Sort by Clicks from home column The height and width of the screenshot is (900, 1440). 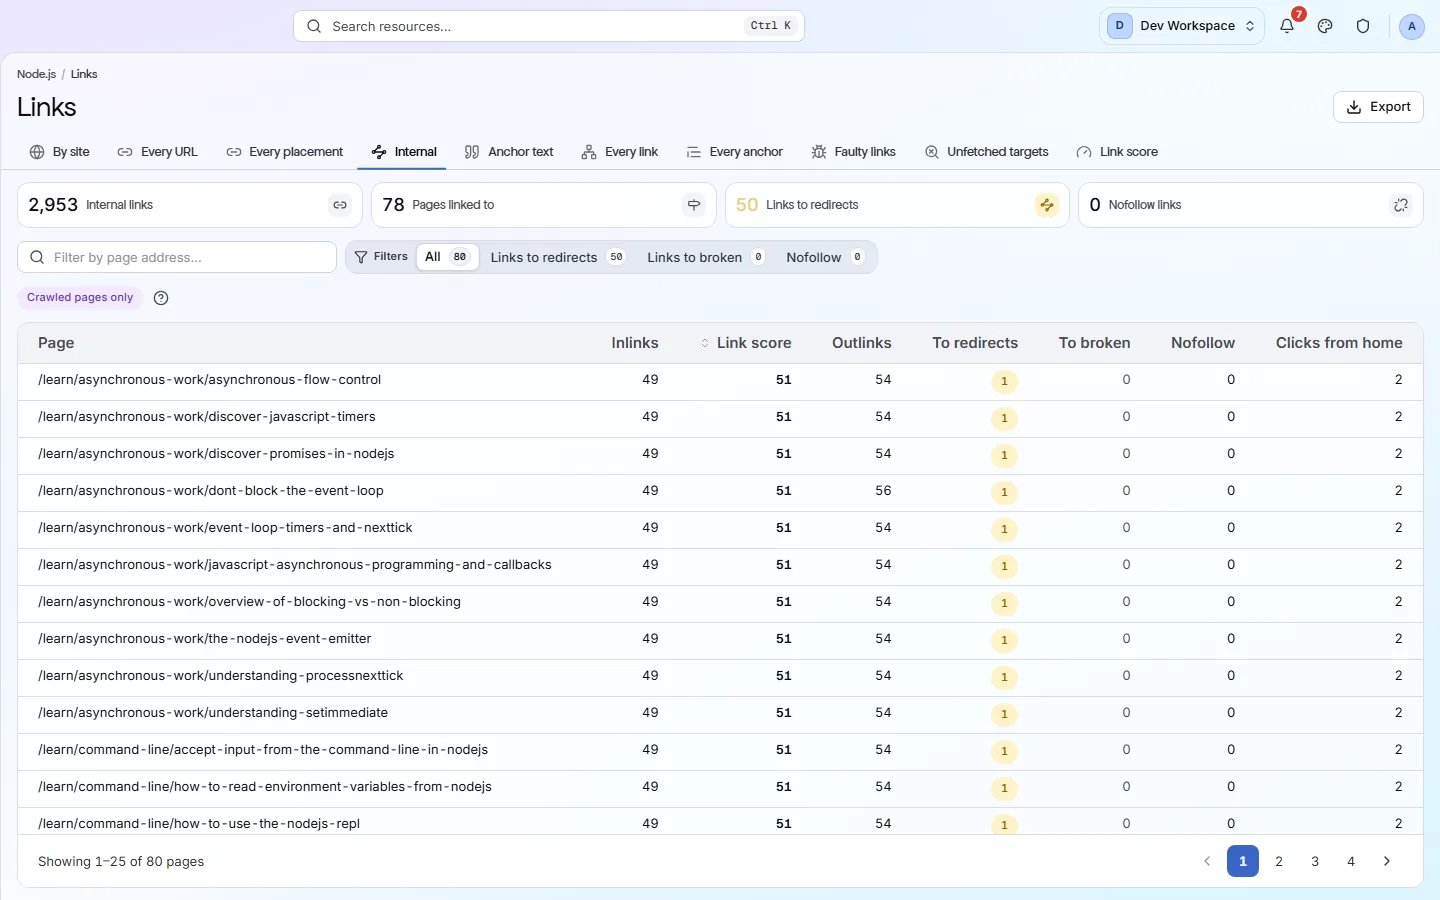coord(1339,343)
